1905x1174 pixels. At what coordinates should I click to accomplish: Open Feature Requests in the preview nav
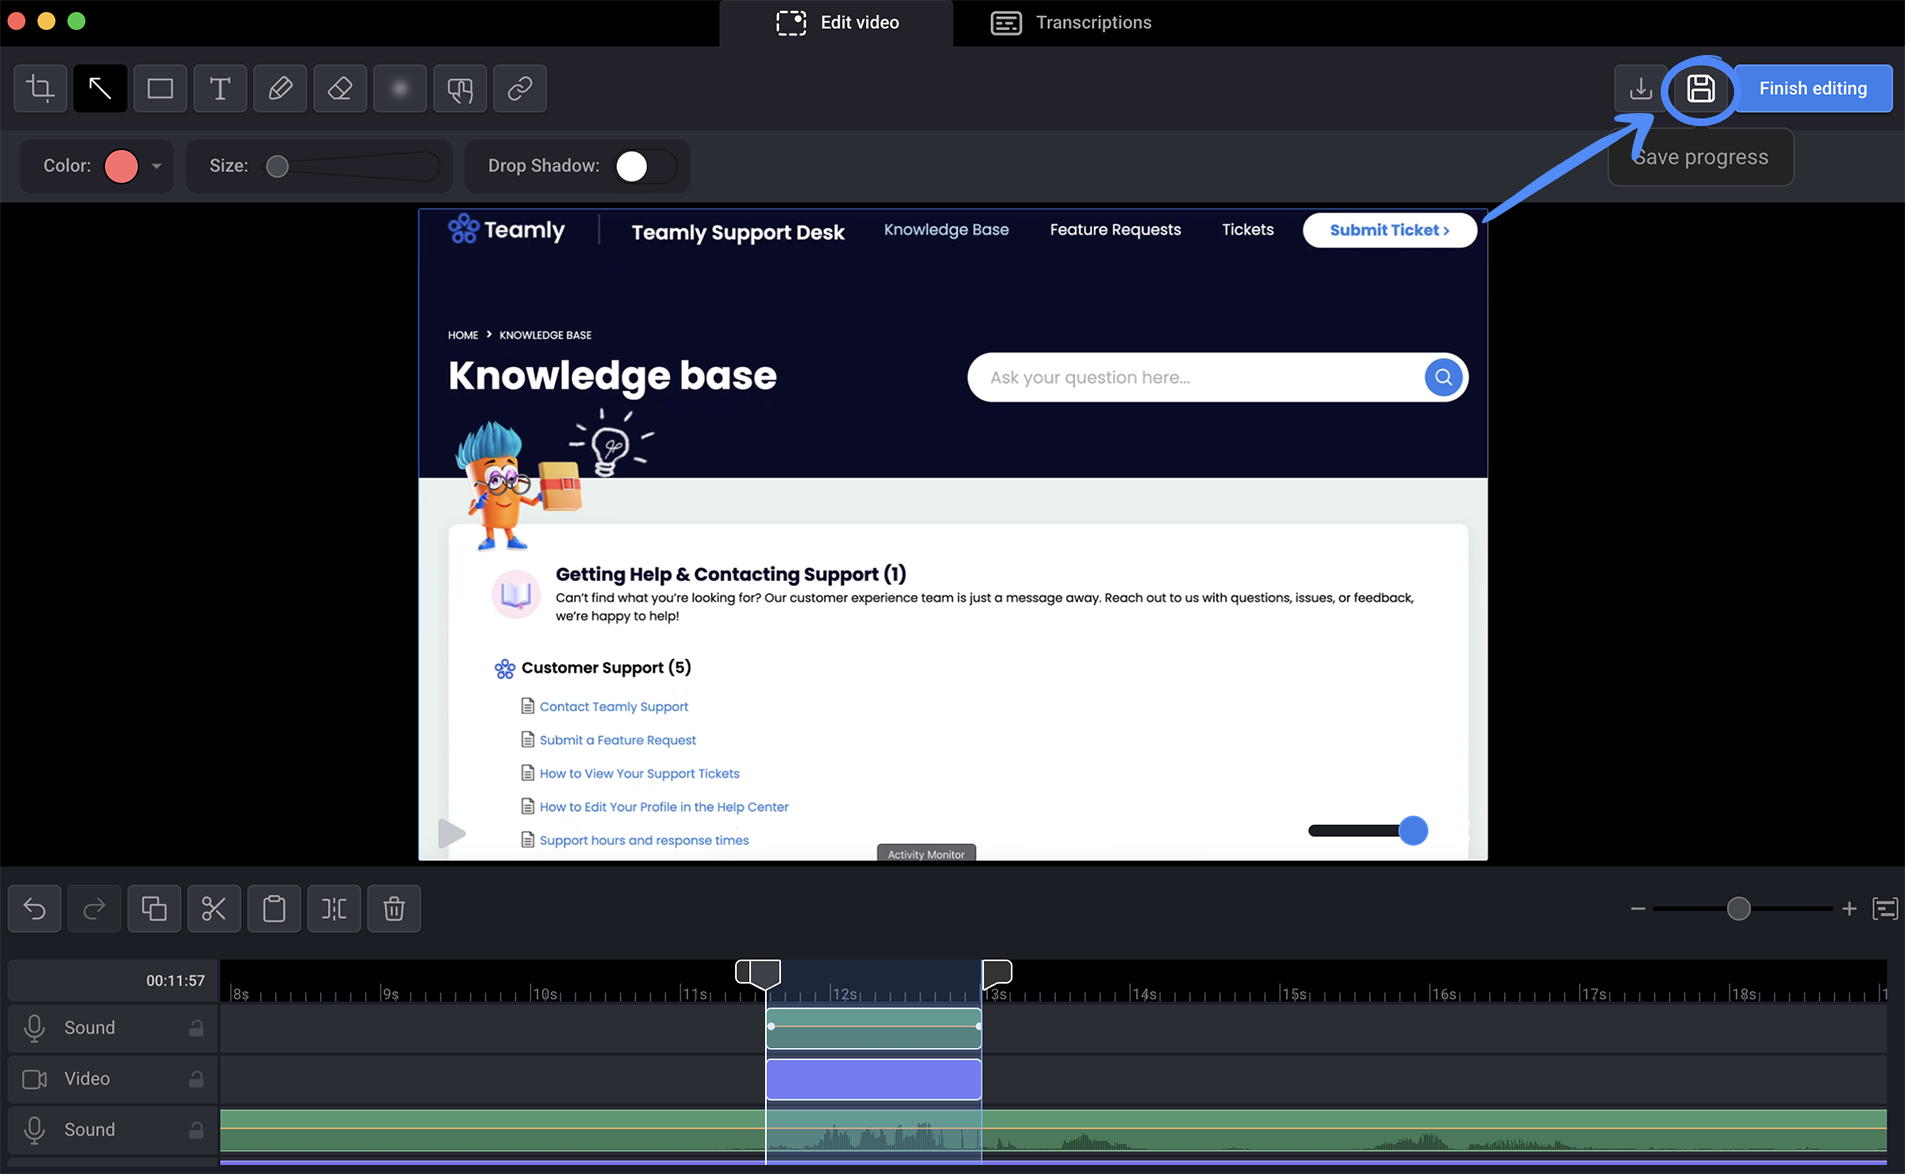[1115, 230]
